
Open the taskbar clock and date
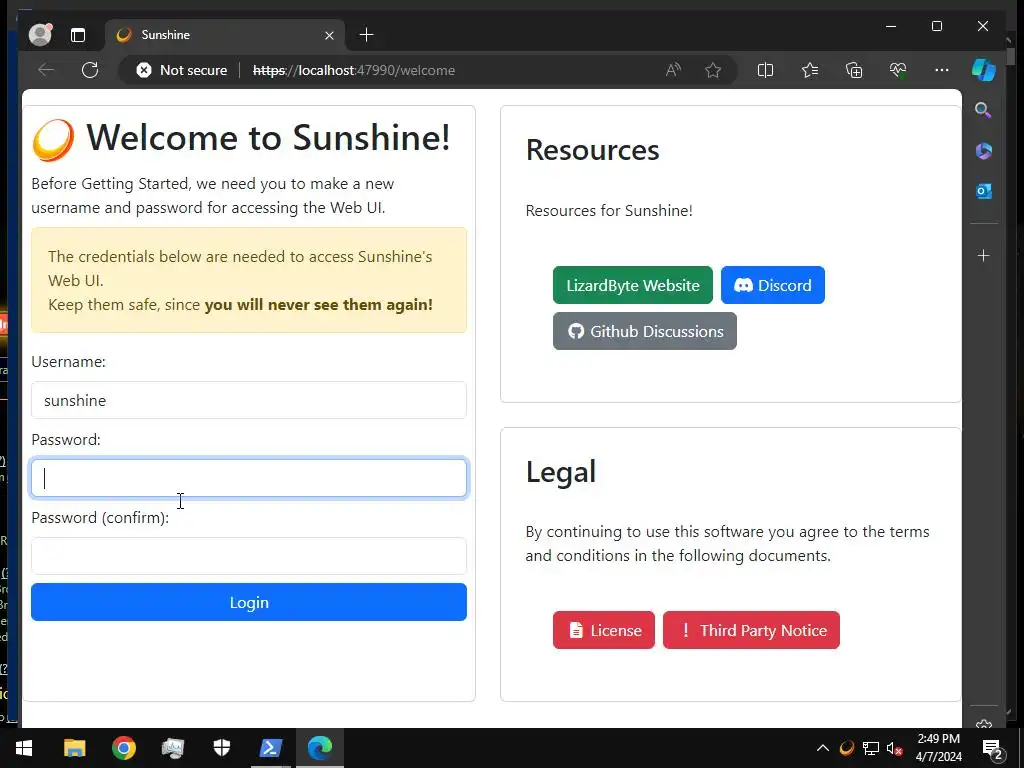(938, 748)
